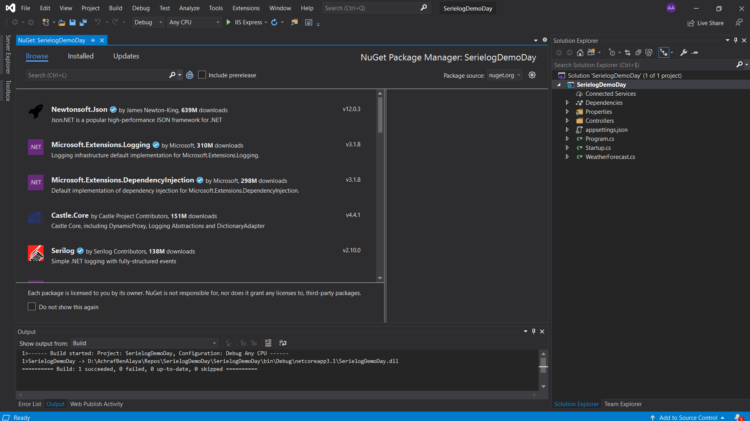The width and height of the screenshot is (750, 421).
Task: Click Pending Changes Filter clock icon
Action: (612, 53)
